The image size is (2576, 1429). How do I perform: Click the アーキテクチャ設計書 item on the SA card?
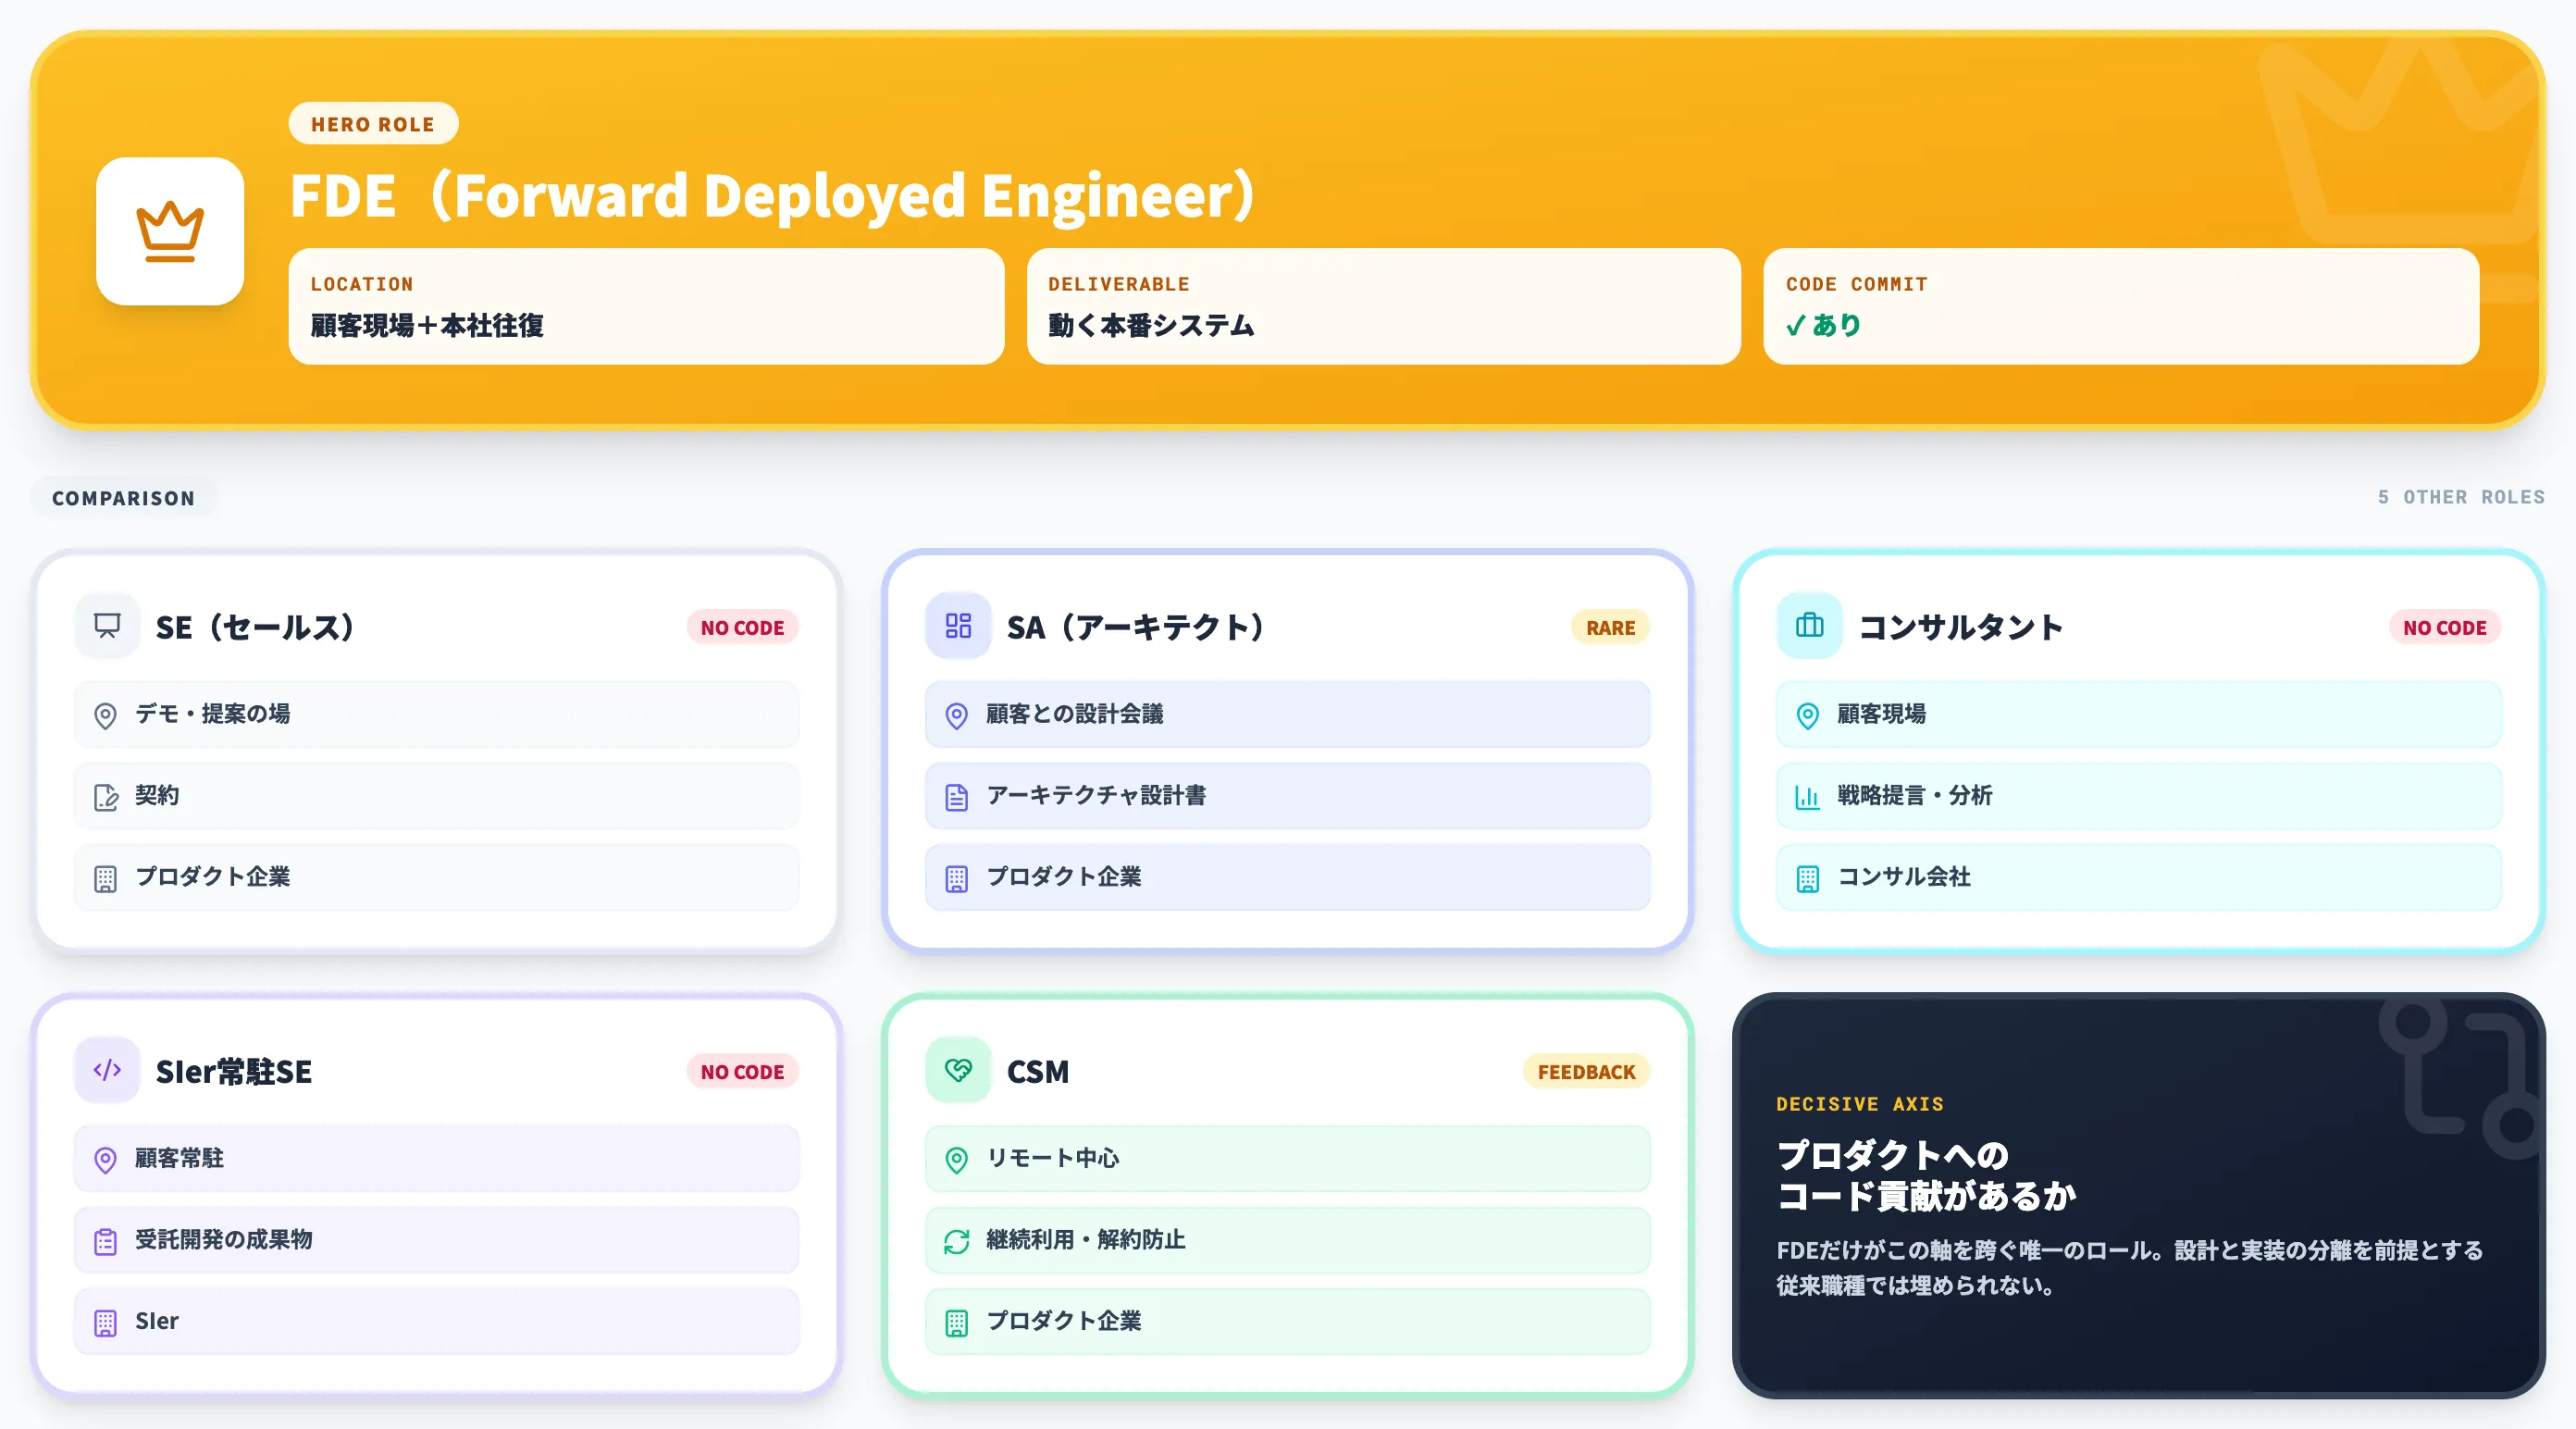point(1288,796)
